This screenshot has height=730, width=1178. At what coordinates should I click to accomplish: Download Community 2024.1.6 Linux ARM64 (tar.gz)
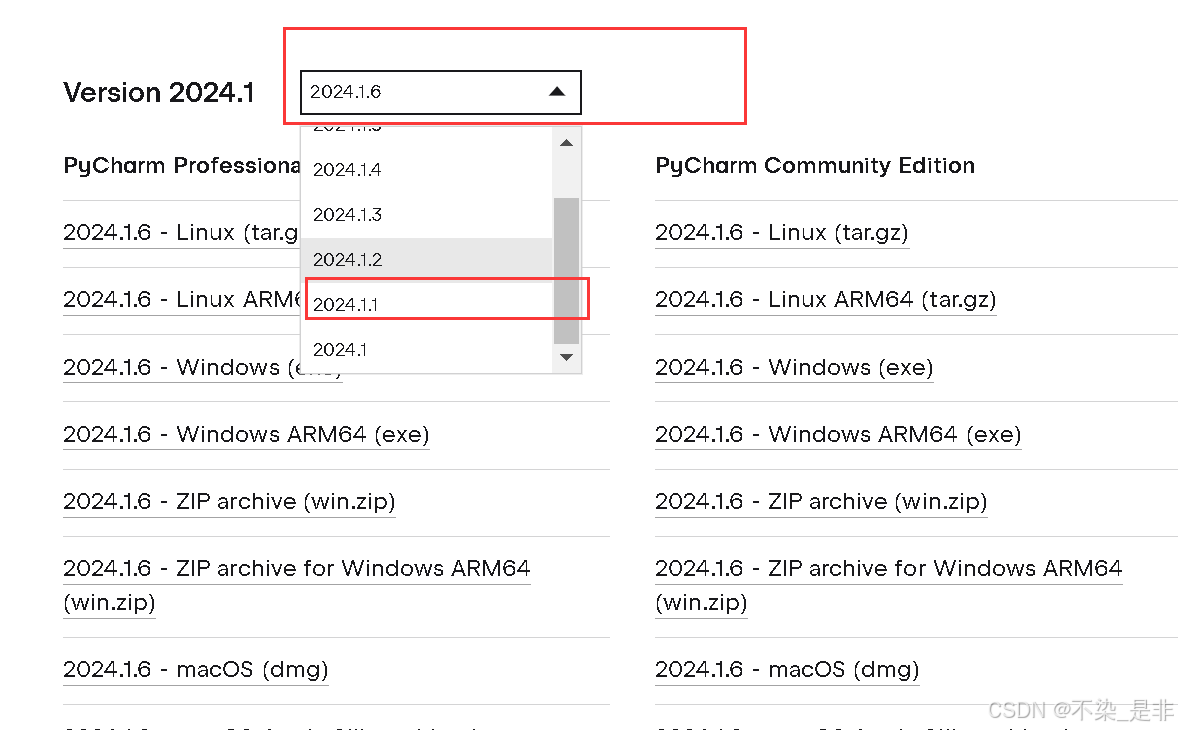point(825,300)
